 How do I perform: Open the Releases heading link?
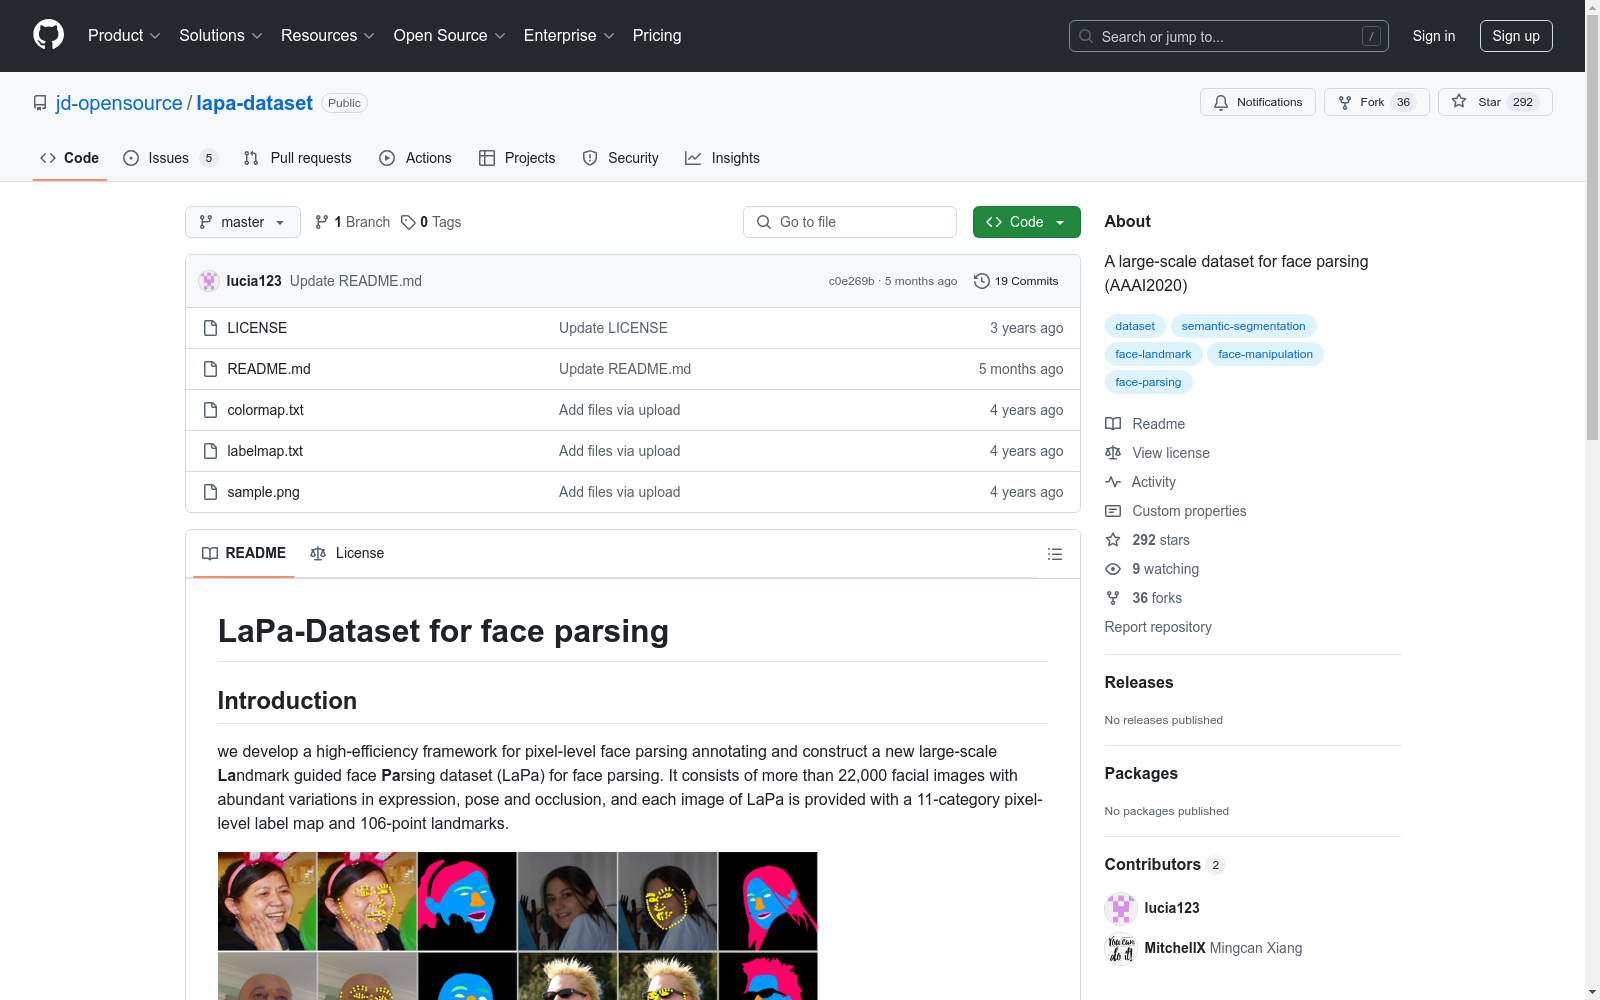click(1139, 682)
